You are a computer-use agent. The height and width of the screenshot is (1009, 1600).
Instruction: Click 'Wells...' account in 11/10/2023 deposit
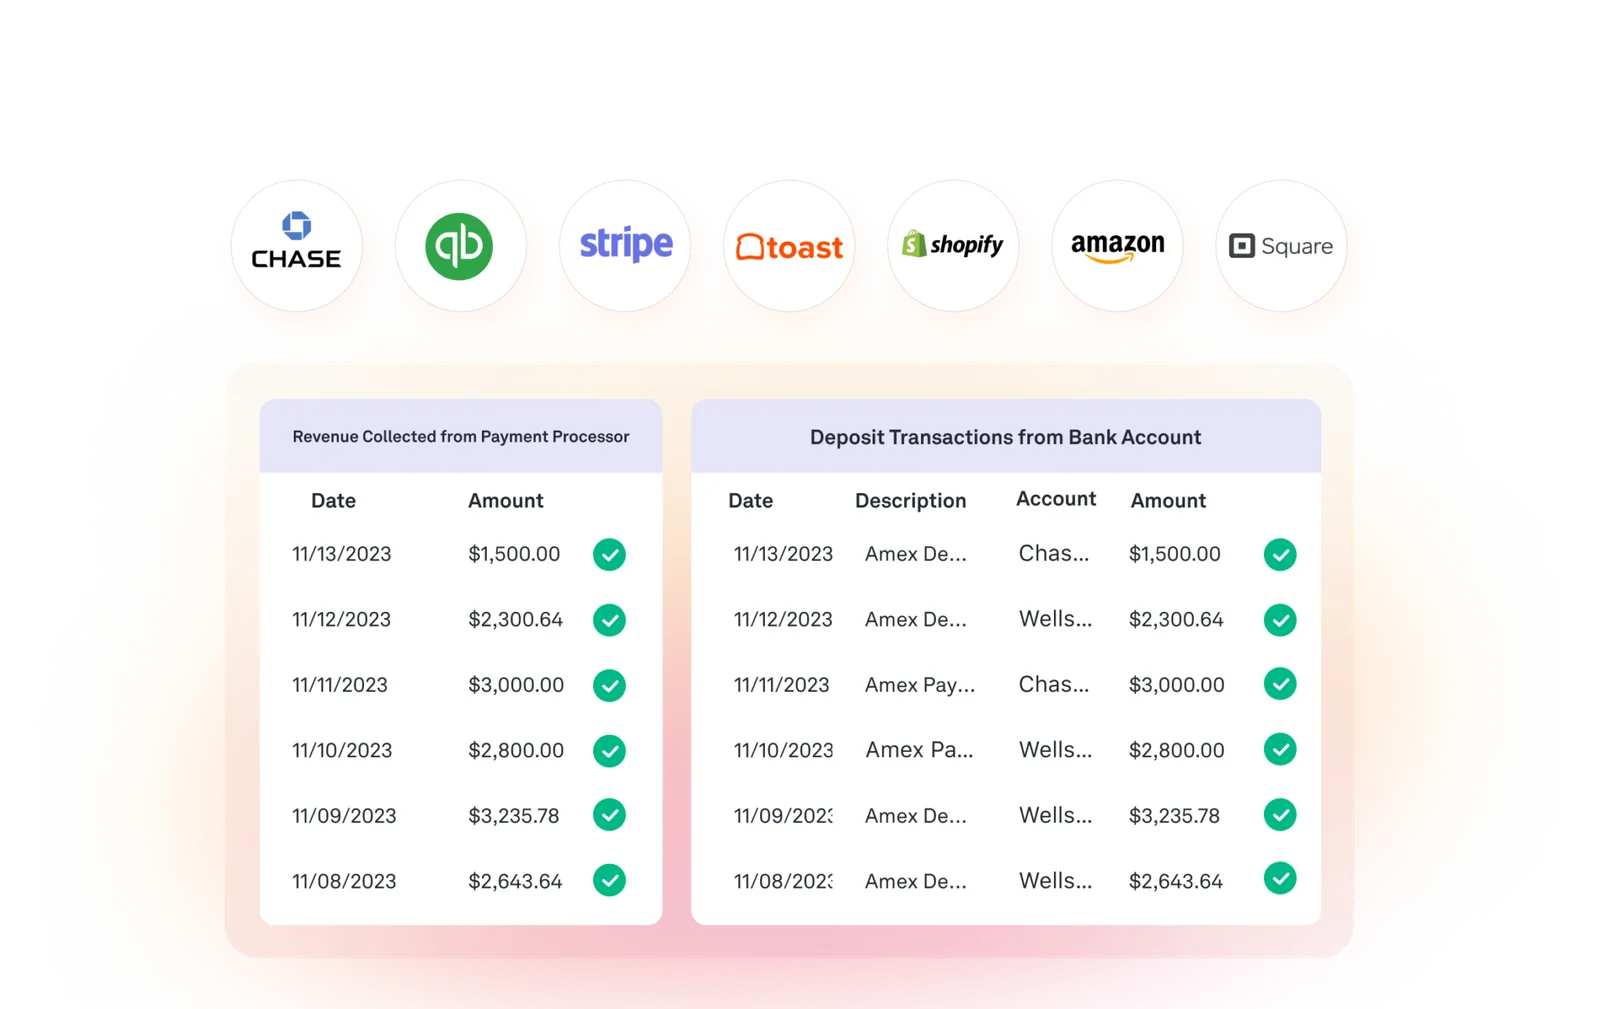[x=1055, y=749]
